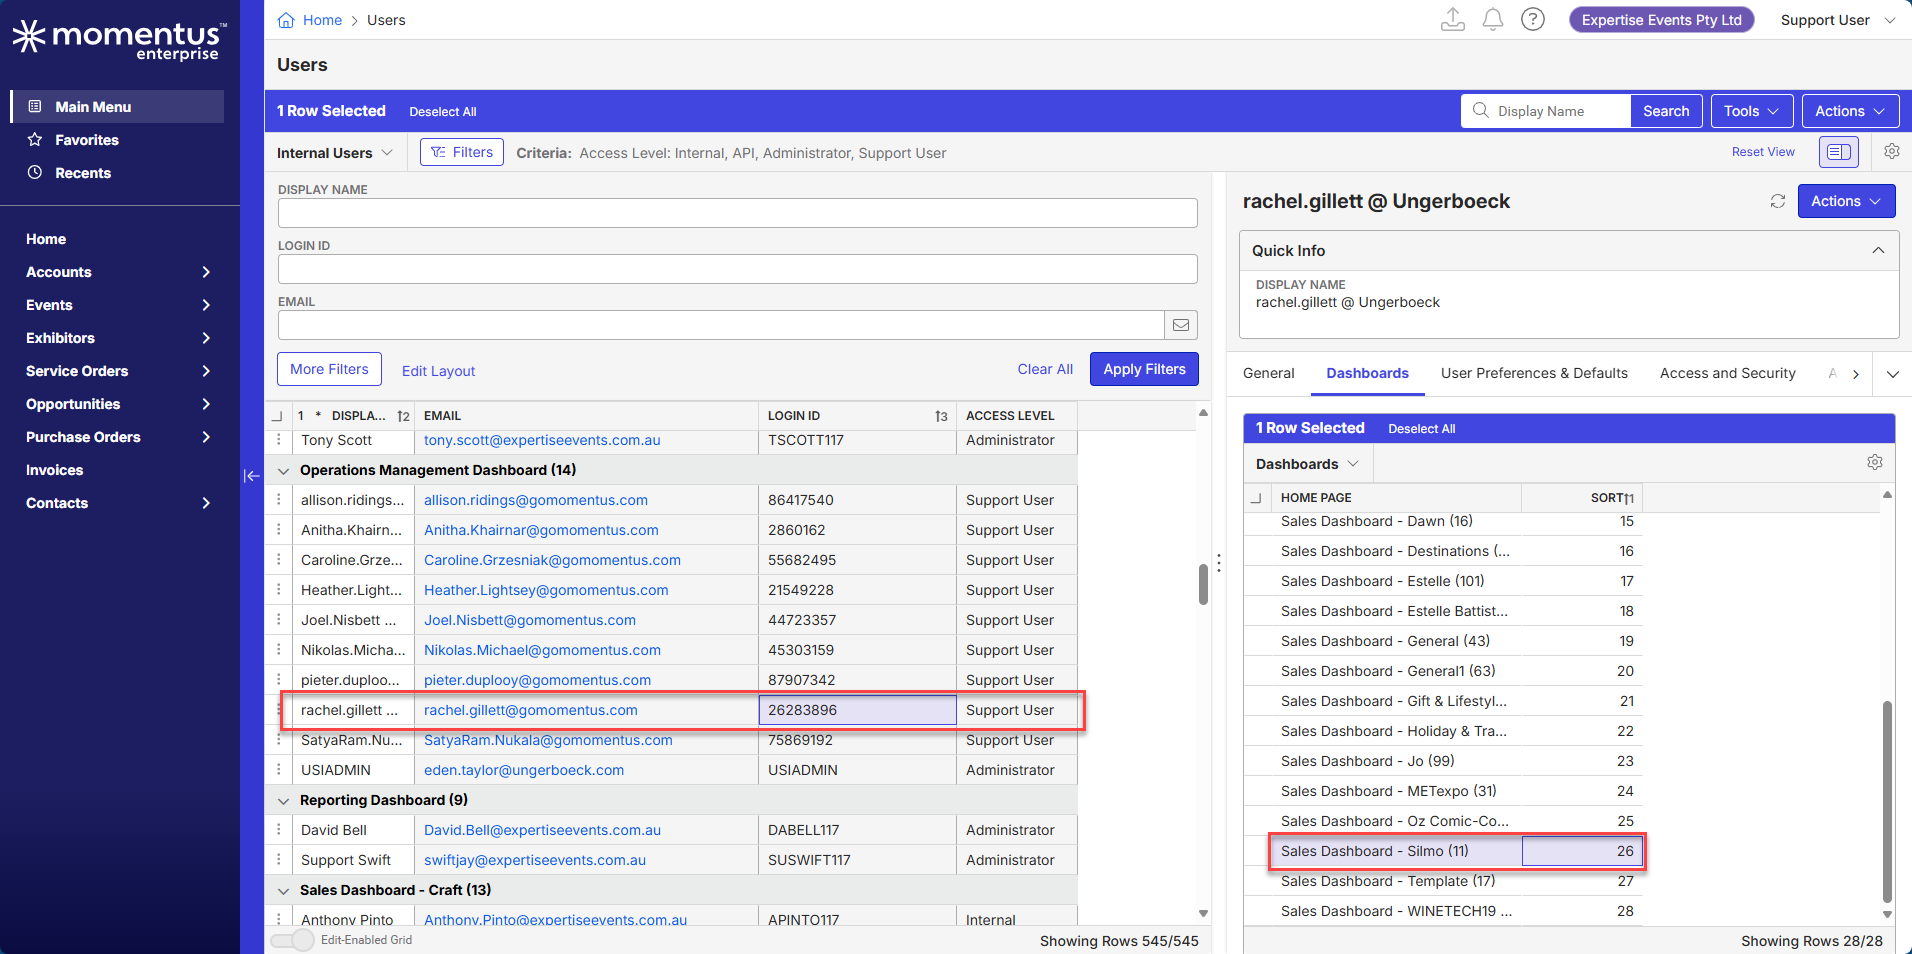This screenshot has height=954, width=1912.
Task: Click the Users grid vertical scrollbar thumb
Action: tap(1203, 584)
